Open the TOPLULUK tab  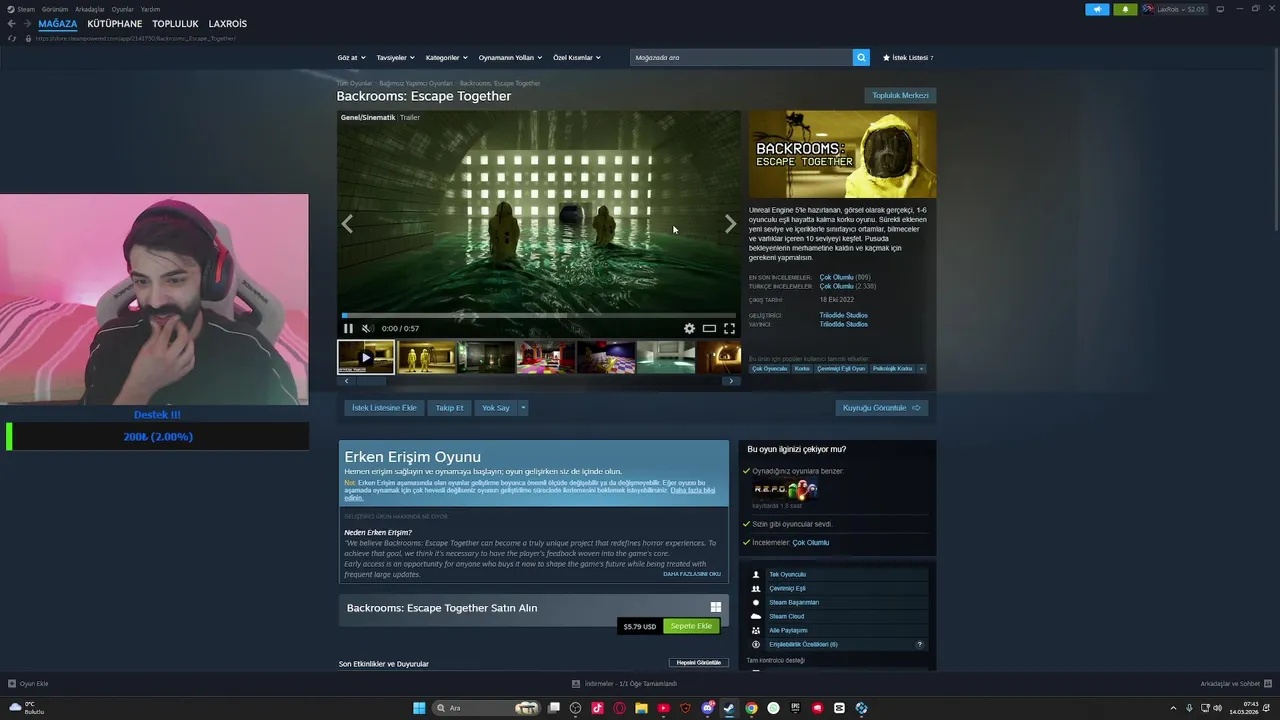coord(175,24)
